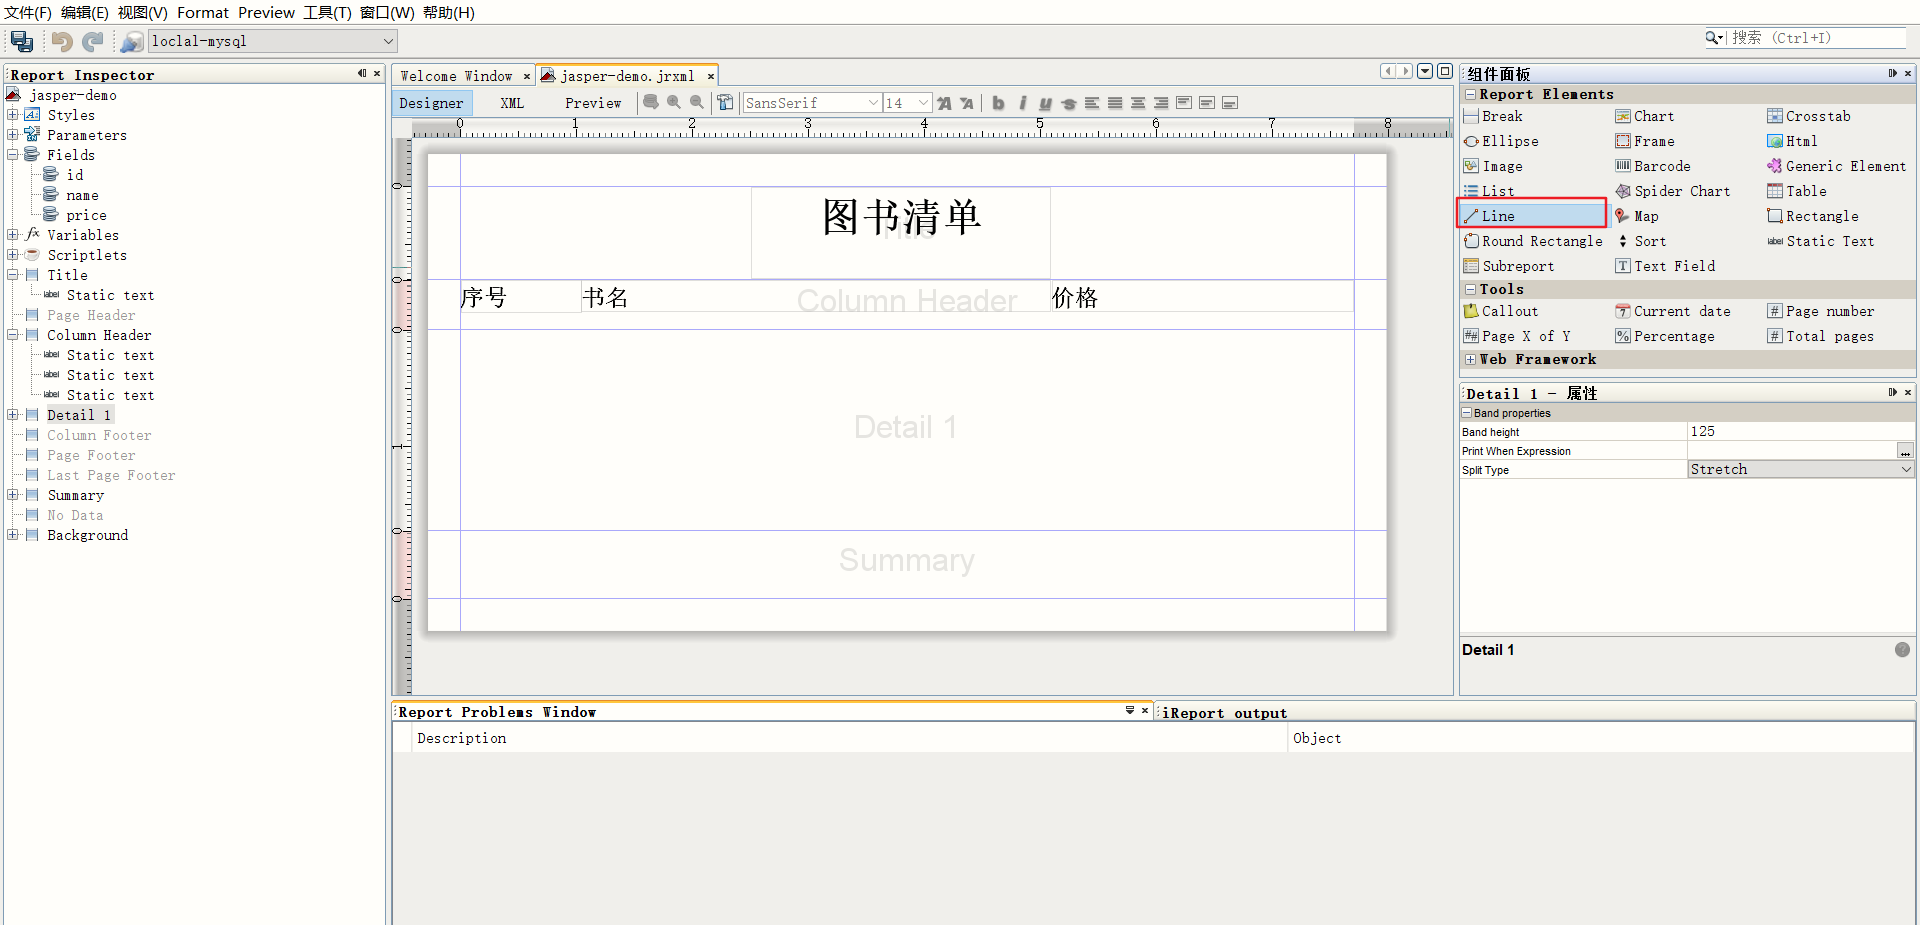
Task: Toggle italic text formatting
Action: click(1022, 102)
